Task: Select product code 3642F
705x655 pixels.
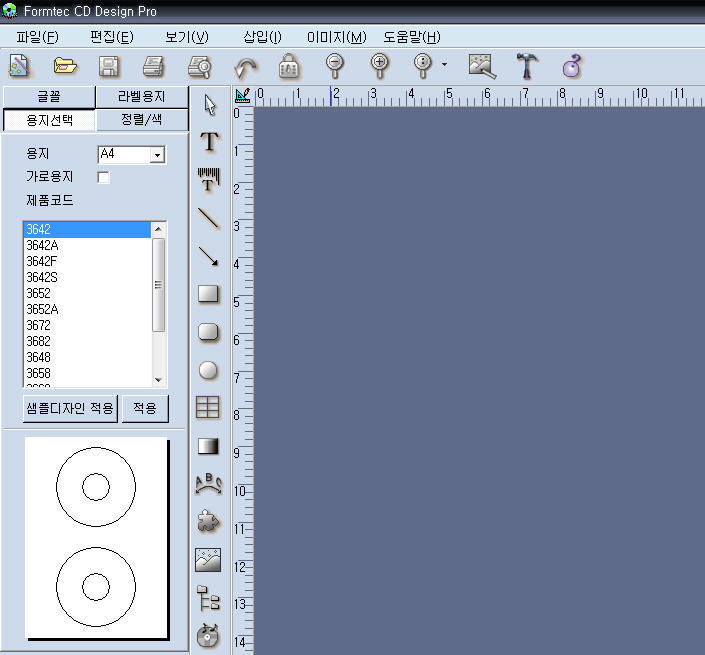Action: 87,261
